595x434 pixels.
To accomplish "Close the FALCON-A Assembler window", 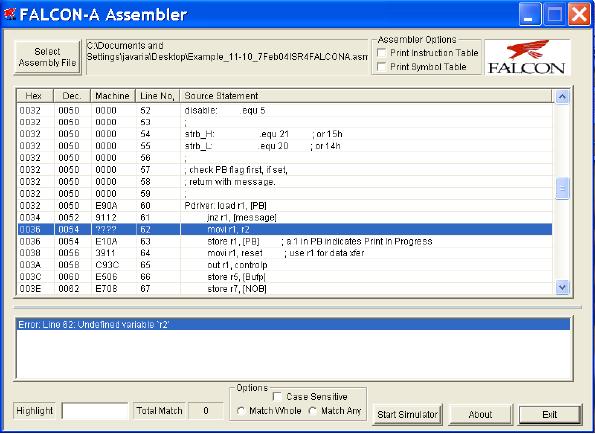I will [x=579, y=14].
